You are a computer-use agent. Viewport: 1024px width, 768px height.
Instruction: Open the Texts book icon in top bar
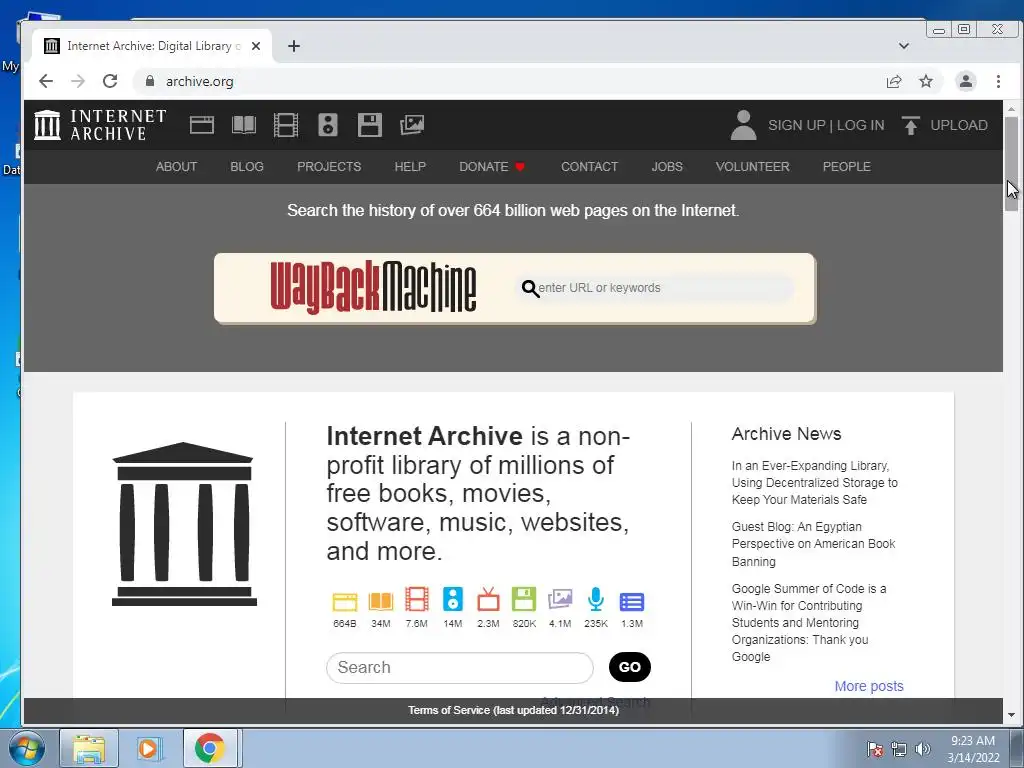244,125
